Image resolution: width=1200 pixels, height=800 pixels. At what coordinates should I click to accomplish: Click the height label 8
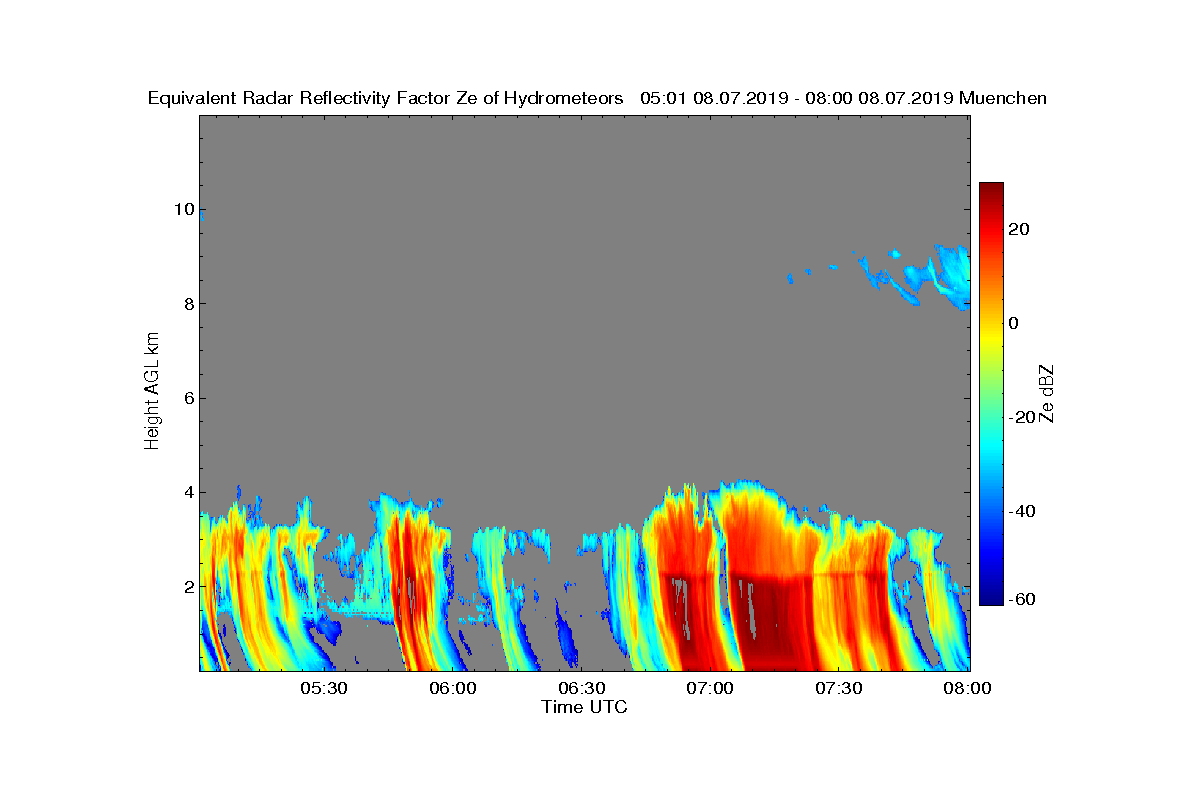click(187, 304)
